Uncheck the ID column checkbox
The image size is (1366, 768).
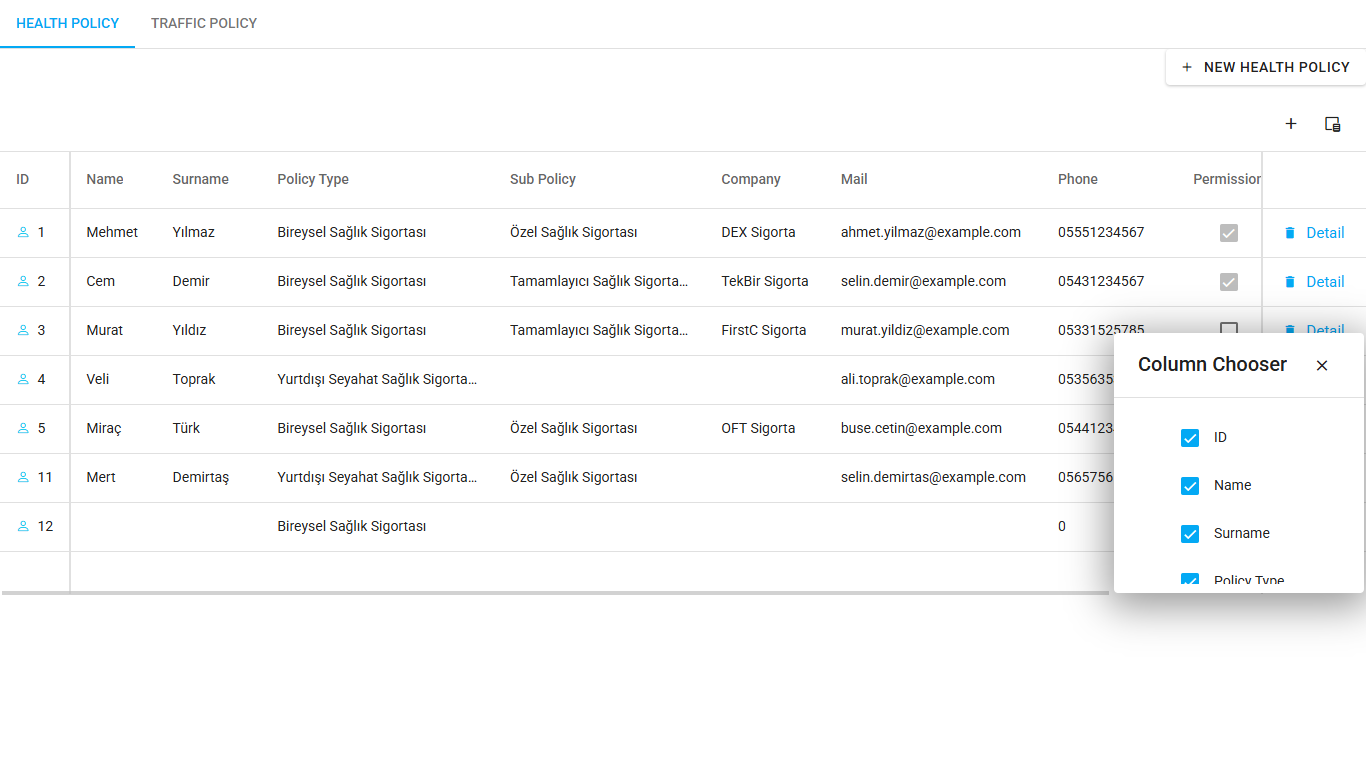point(1190,438)
